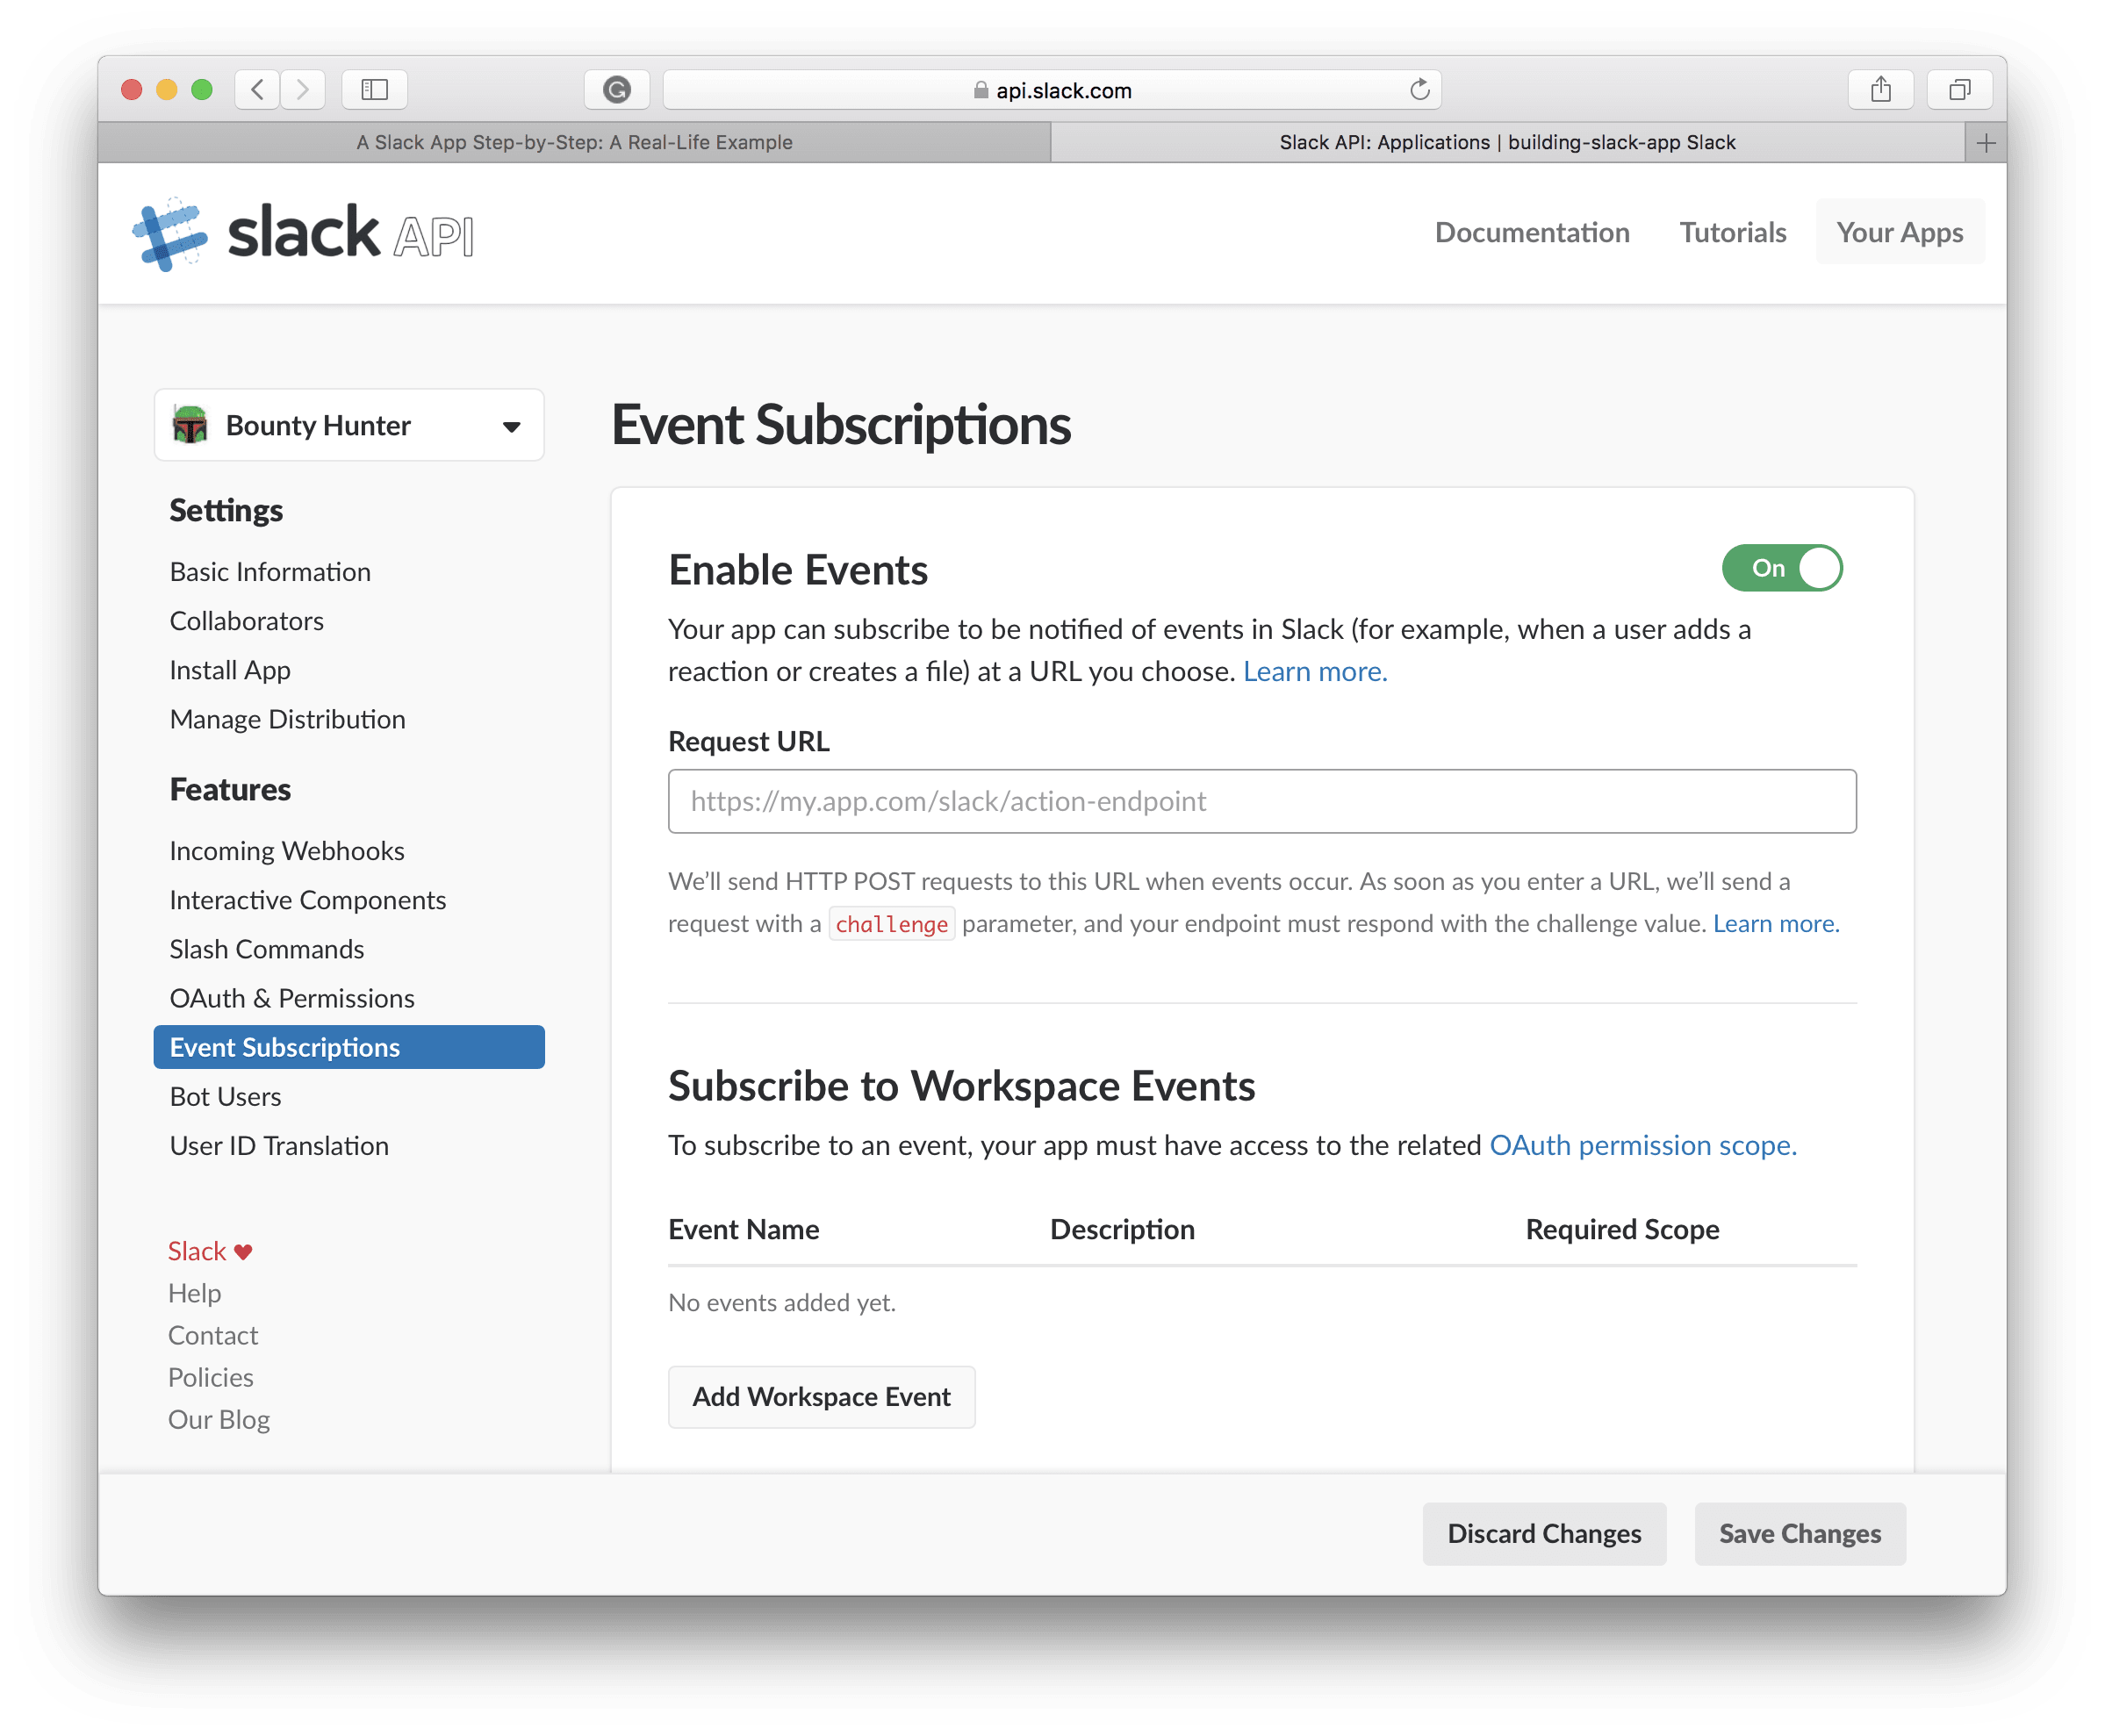This screenshot has height=1736, width=2105.
Task: Click the Slack API logo
Action: [x=300, y=232]
